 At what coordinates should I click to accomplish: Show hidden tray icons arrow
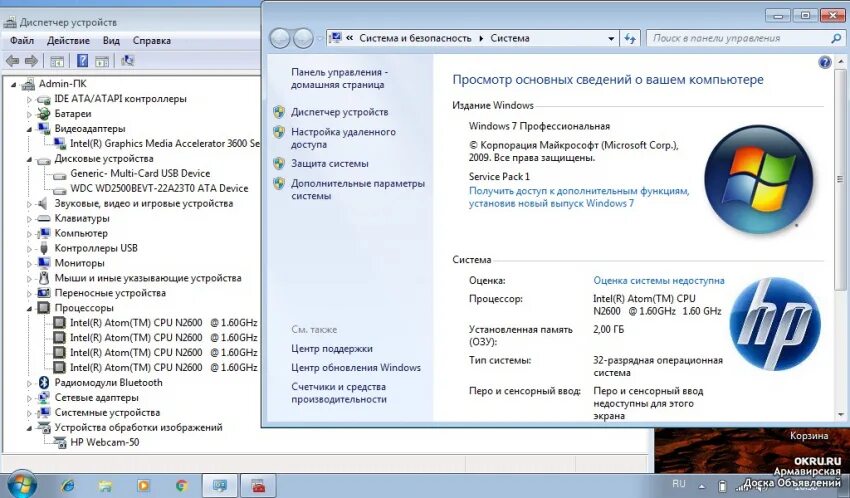tap(701, 486)
